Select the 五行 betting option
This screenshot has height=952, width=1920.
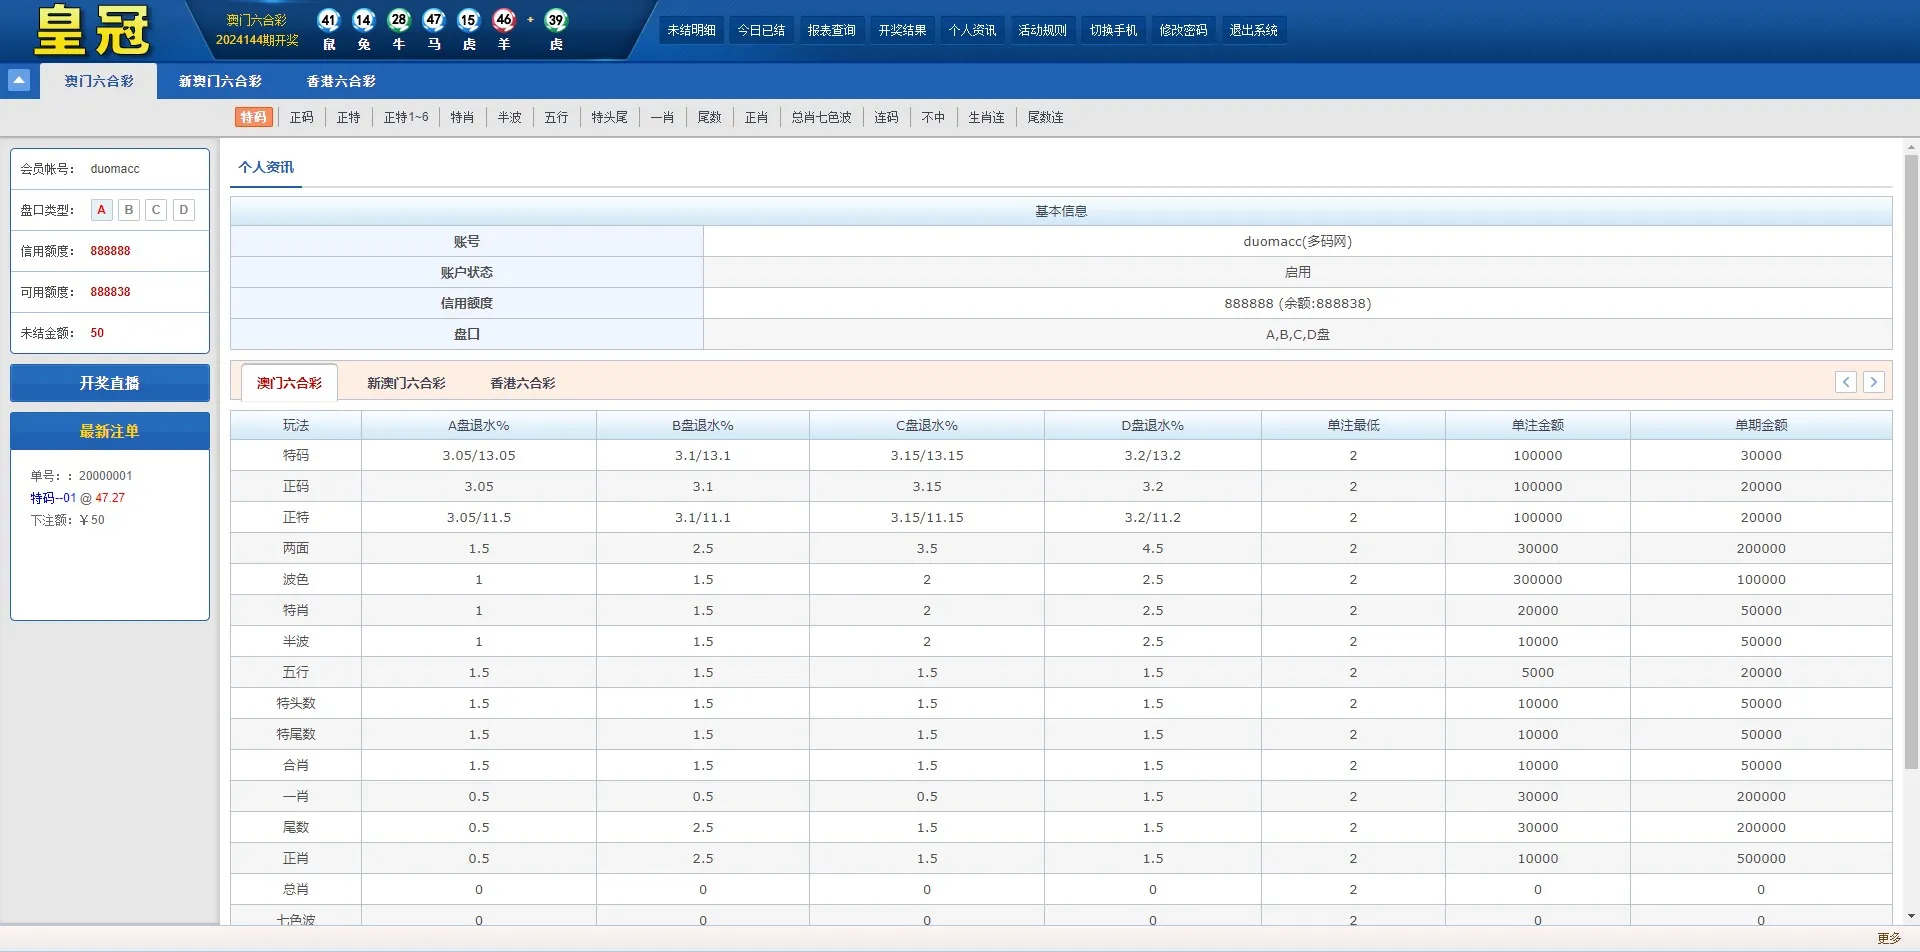coord(556,117)
